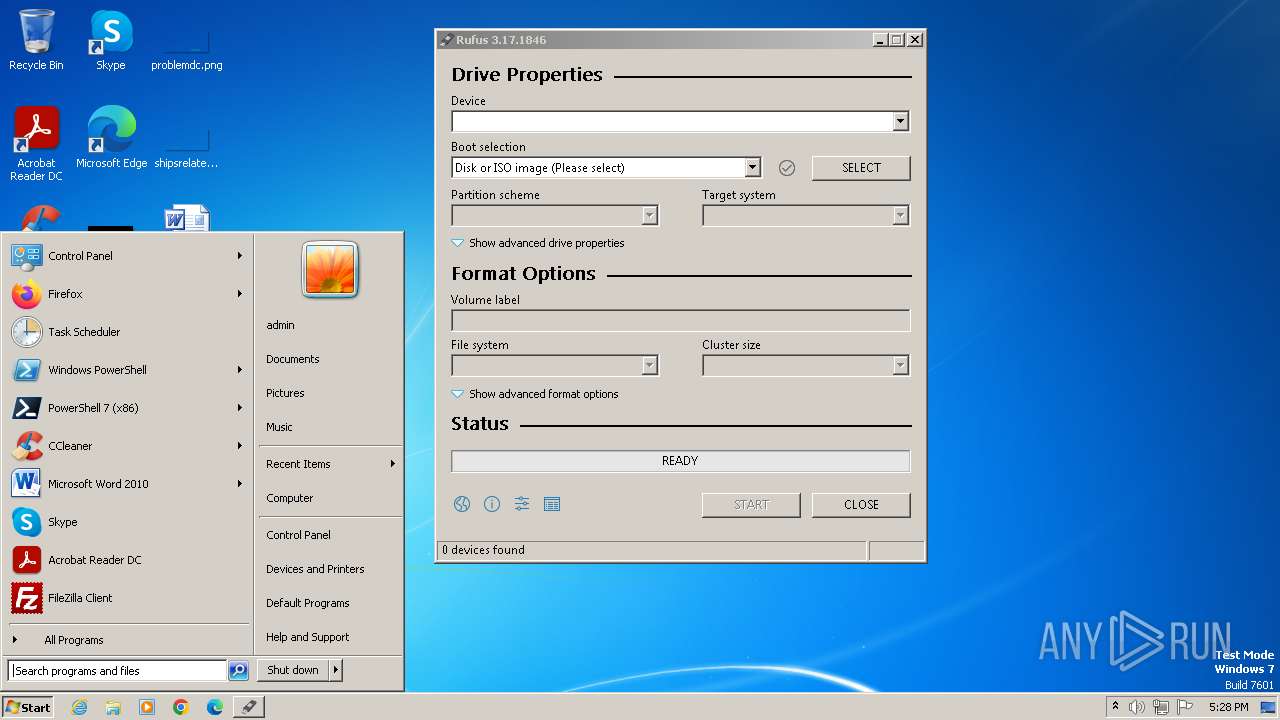Open Windows PowerShell from Start menu
The image size is (1280, 720).
click(x=128, y=370)
